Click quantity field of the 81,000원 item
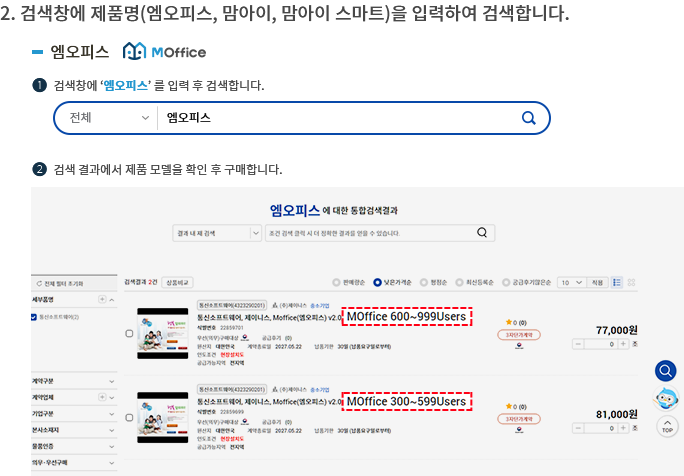Image resolution: width=684 pixels, height=476 pixels. (x=601, y=428)
